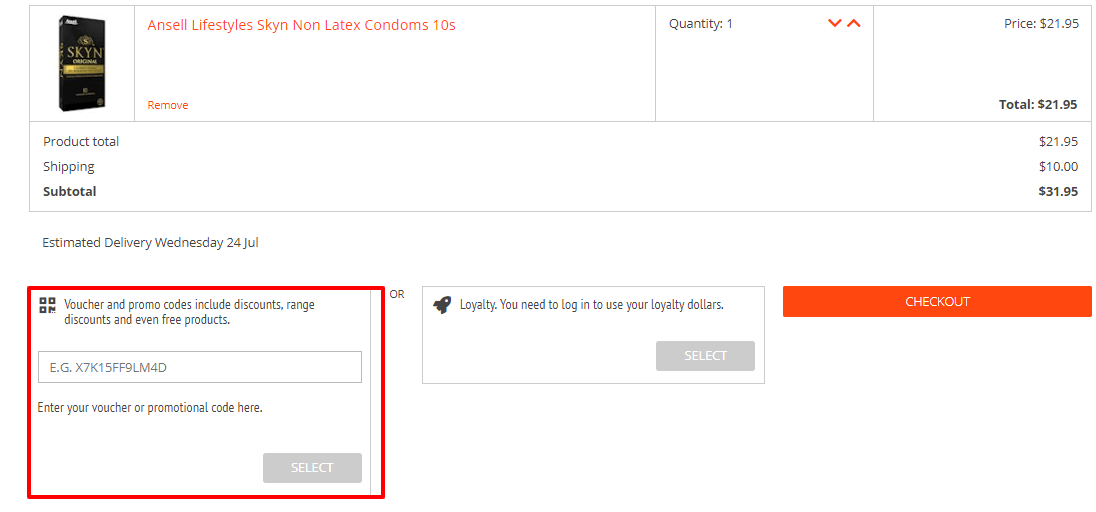Screen dimensions: 1096x512
Task: Increase quantity with the up chevron
Action: pos(853,23)
